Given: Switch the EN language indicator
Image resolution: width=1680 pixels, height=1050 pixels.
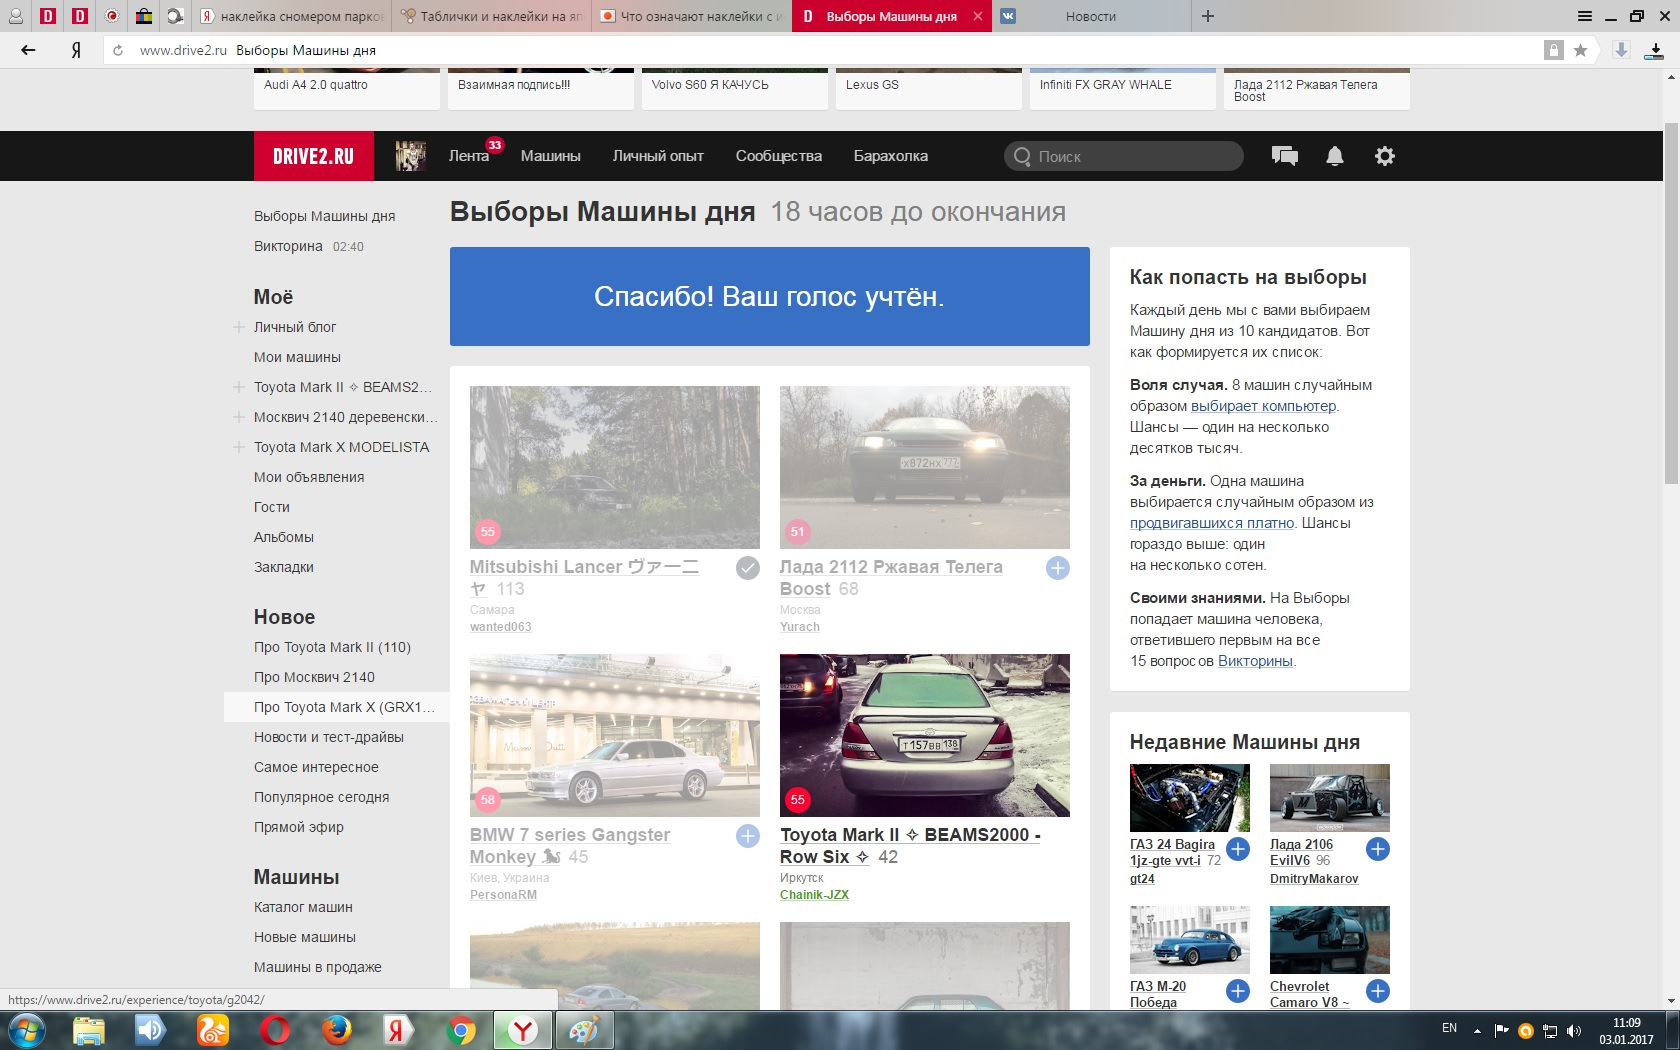Looking at the screenshot, I should (1449, 1028).
